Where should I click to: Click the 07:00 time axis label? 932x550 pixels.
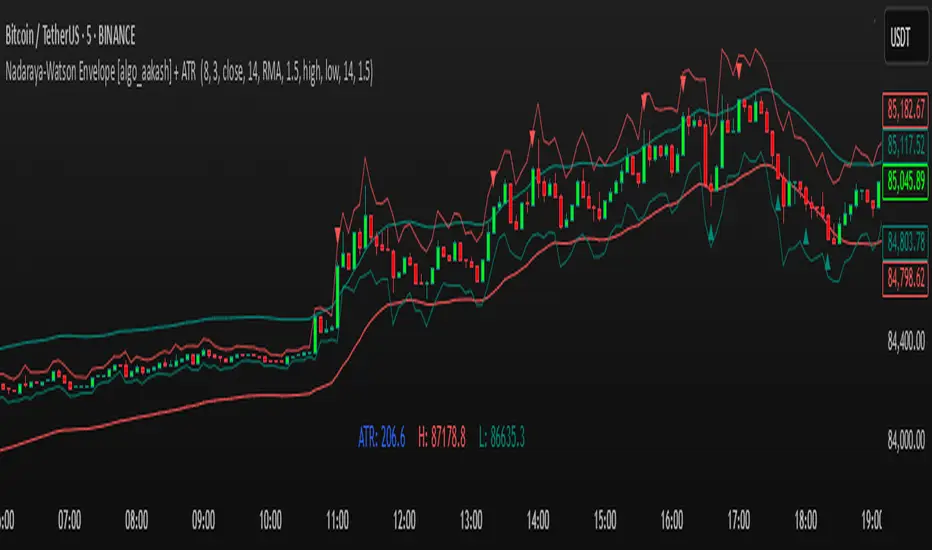[x=70, y=520]
